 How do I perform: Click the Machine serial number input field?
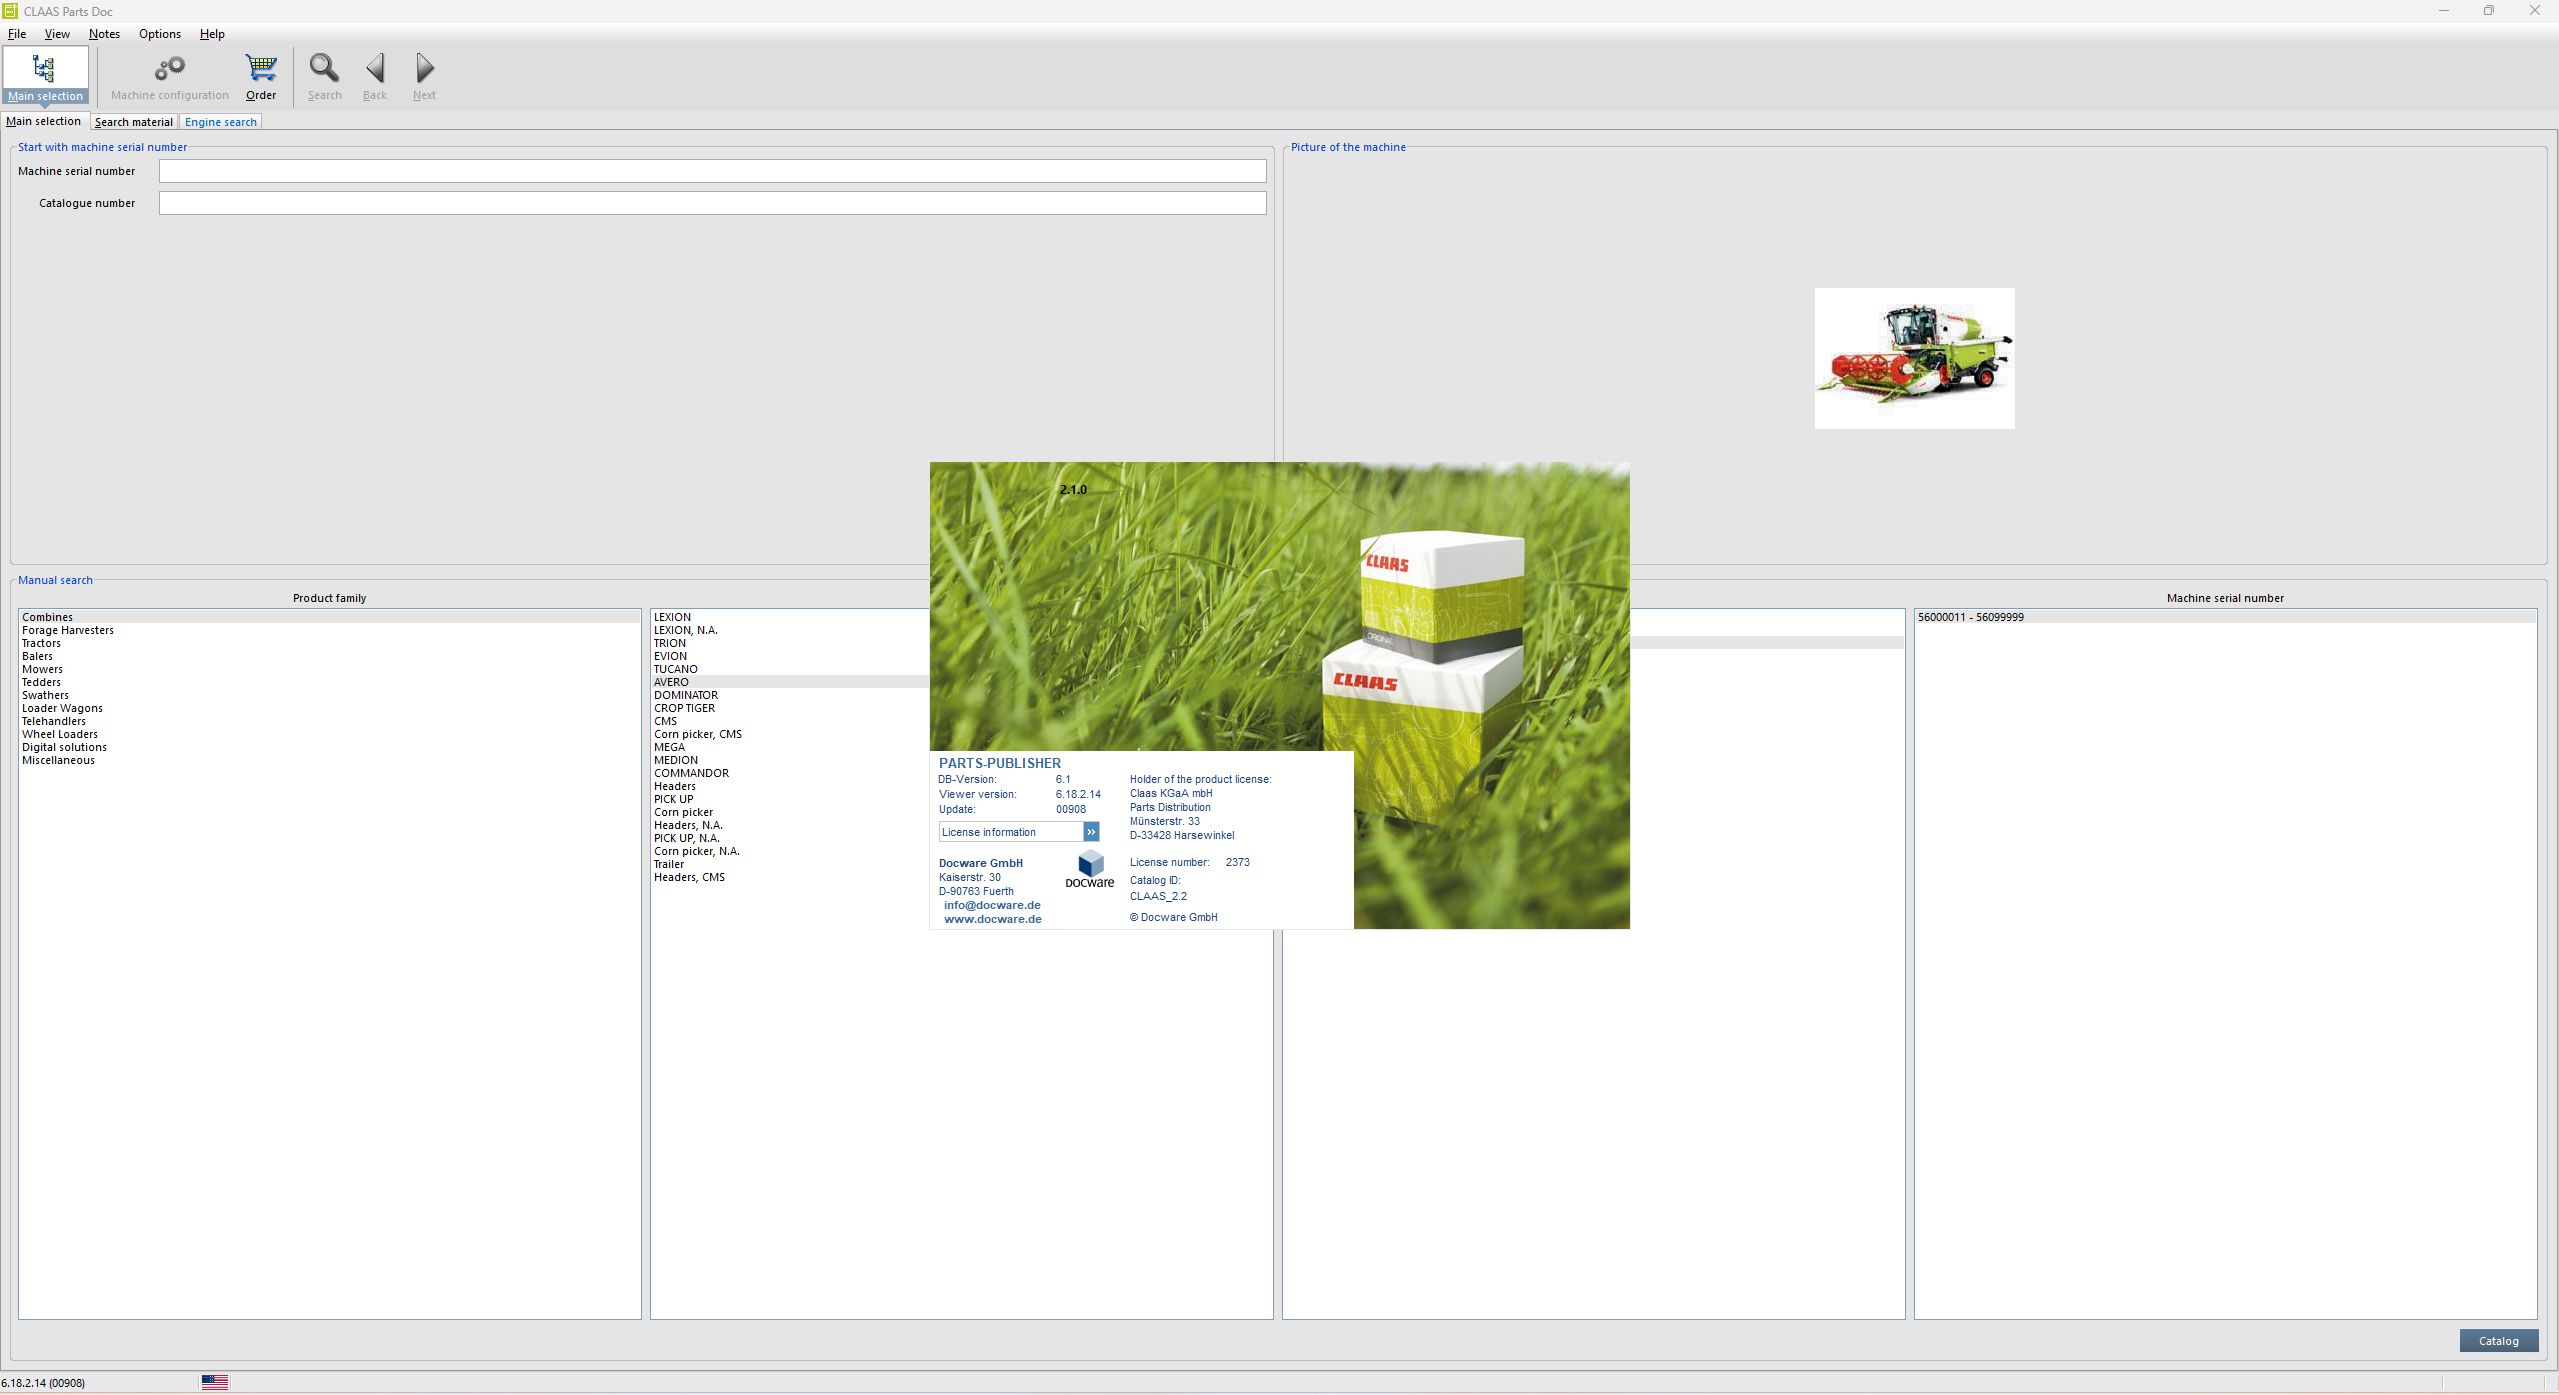(712, 170)
